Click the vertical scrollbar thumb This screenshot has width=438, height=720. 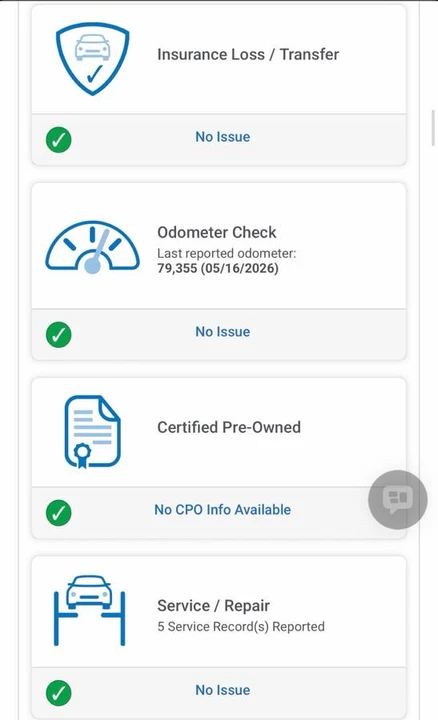433,128
